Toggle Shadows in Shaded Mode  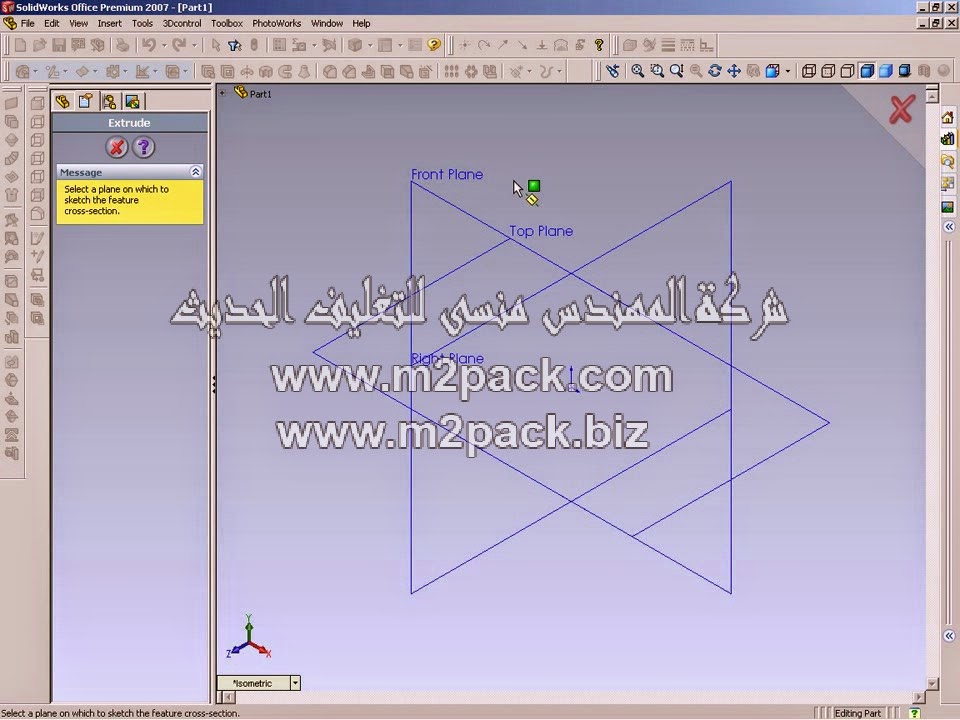click(x=905, y=71)
